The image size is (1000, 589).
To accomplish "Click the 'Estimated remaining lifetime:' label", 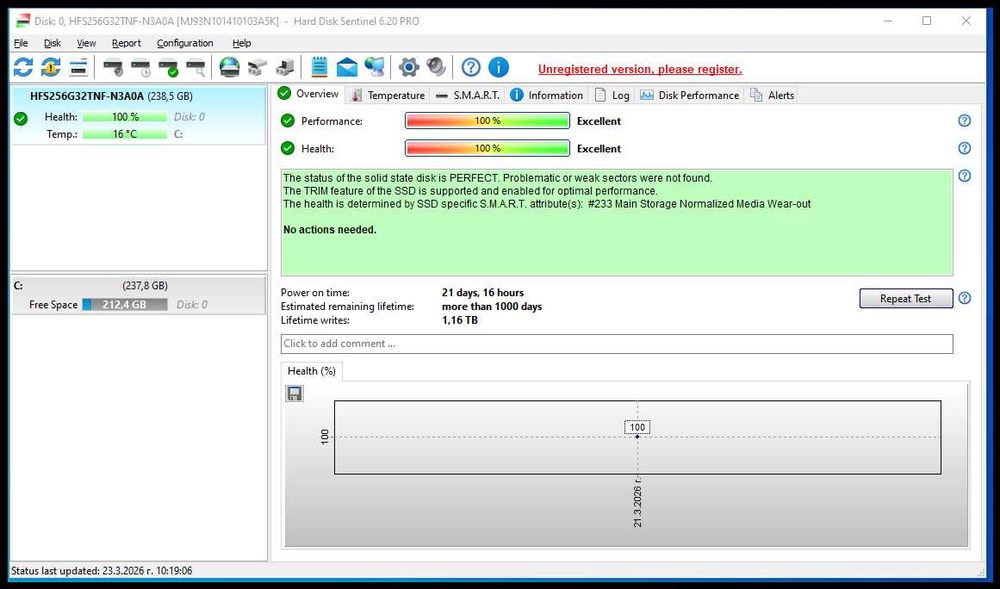I will 348,307.
